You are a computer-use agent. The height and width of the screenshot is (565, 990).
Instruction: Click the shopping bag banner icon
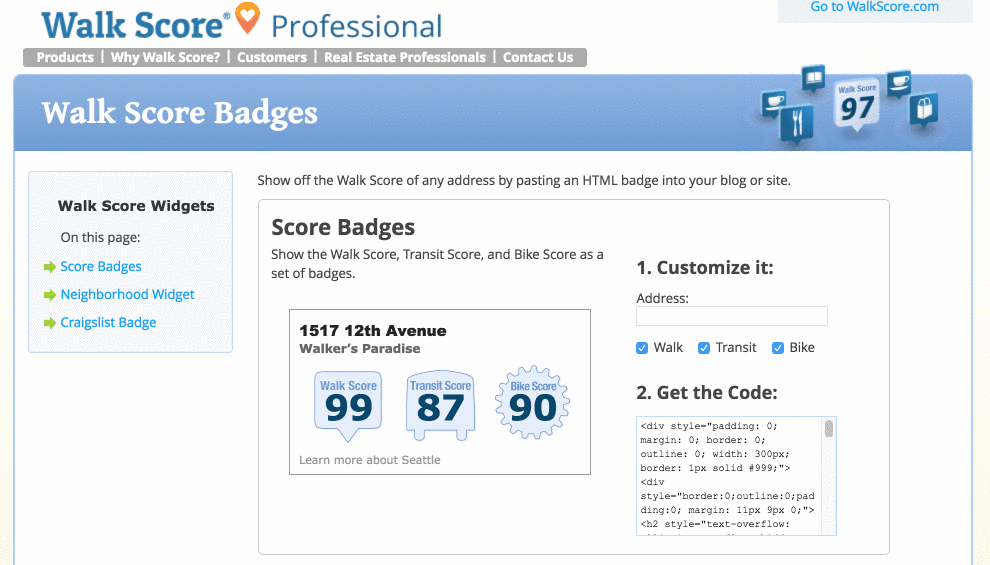pos(924,109)
